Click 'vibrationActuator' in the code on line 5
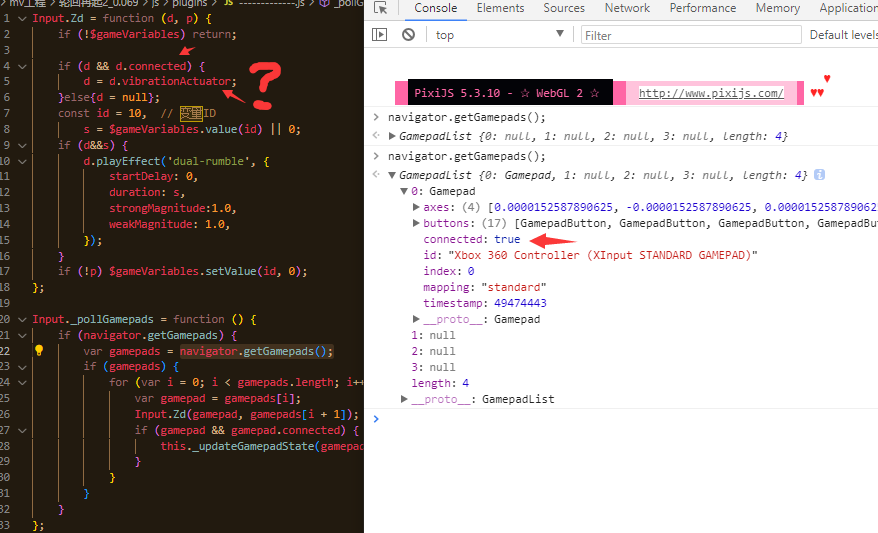The height and width of the screenshot is (533, 878). click(176, 81)
